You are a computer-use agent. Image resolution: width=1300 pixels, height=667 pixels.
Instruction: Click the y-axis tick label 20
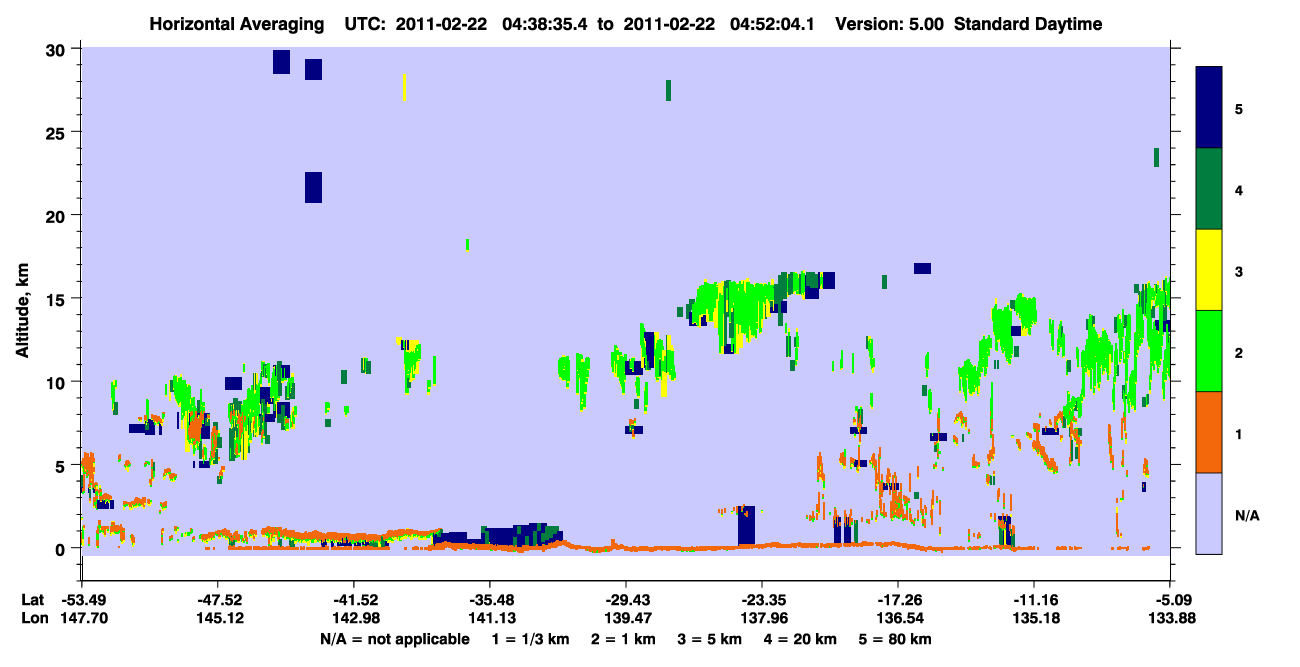(58, 215)
